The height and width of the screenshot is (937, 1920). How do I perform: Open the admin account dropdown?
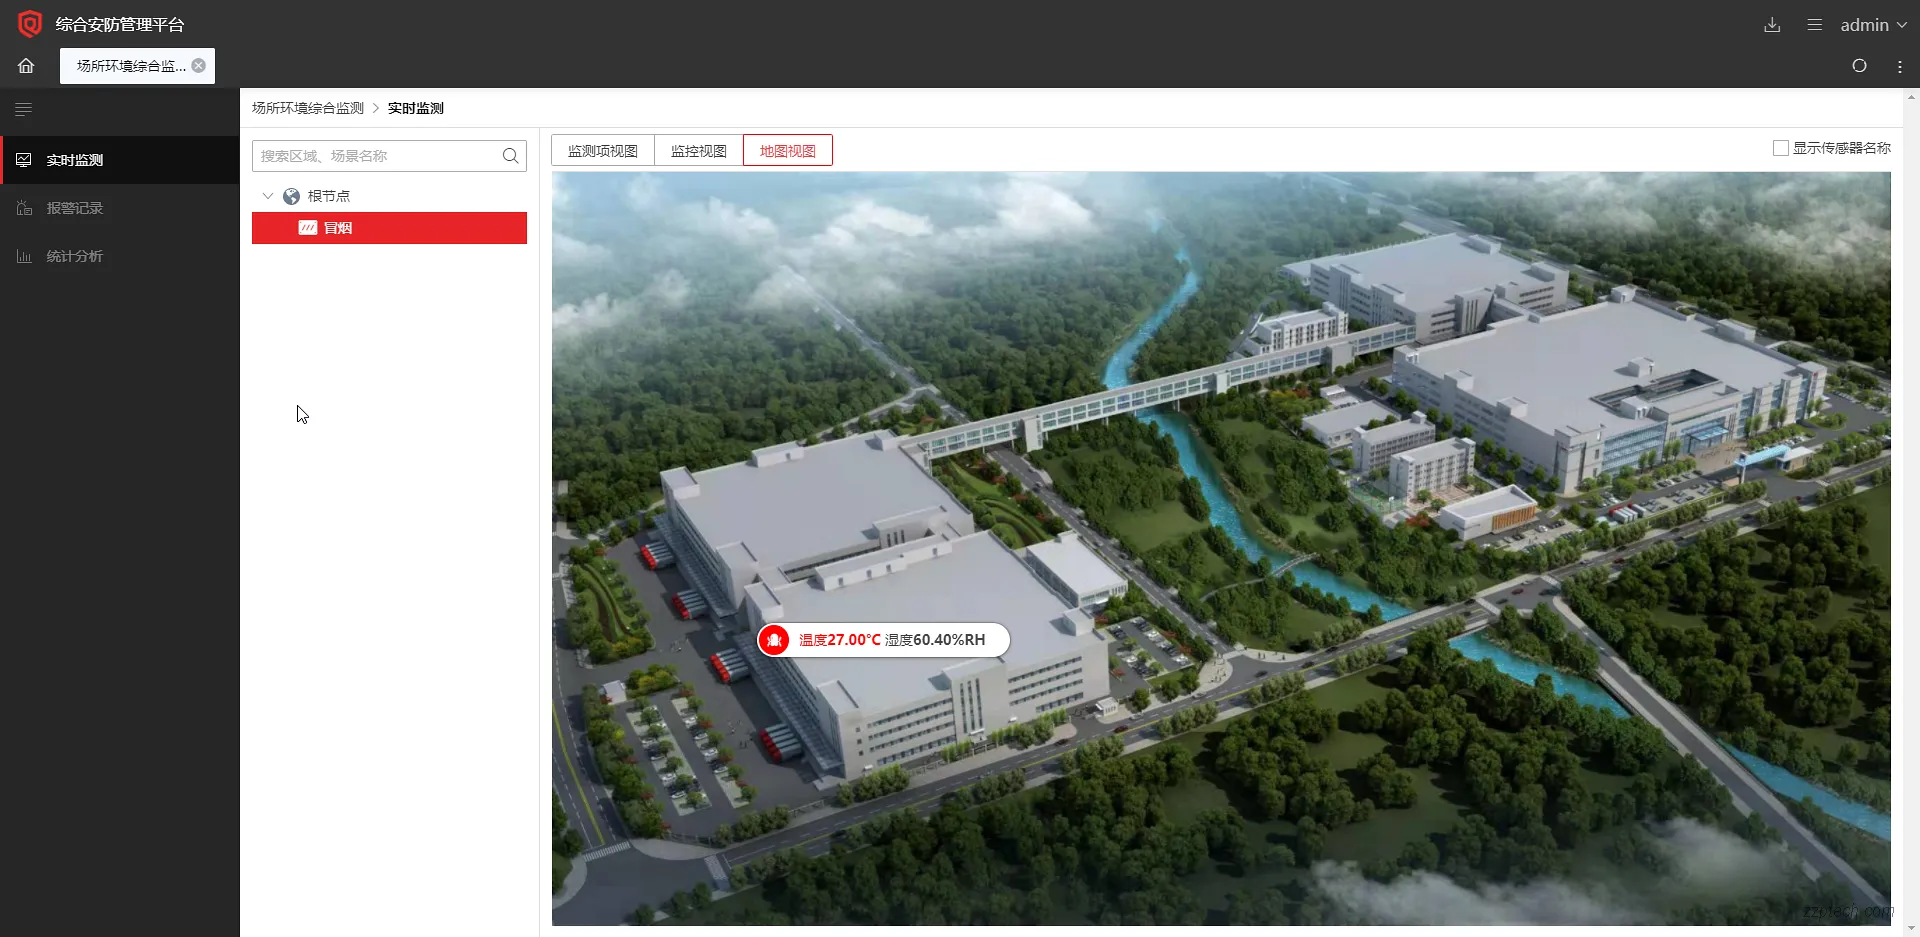point(1872,24)
